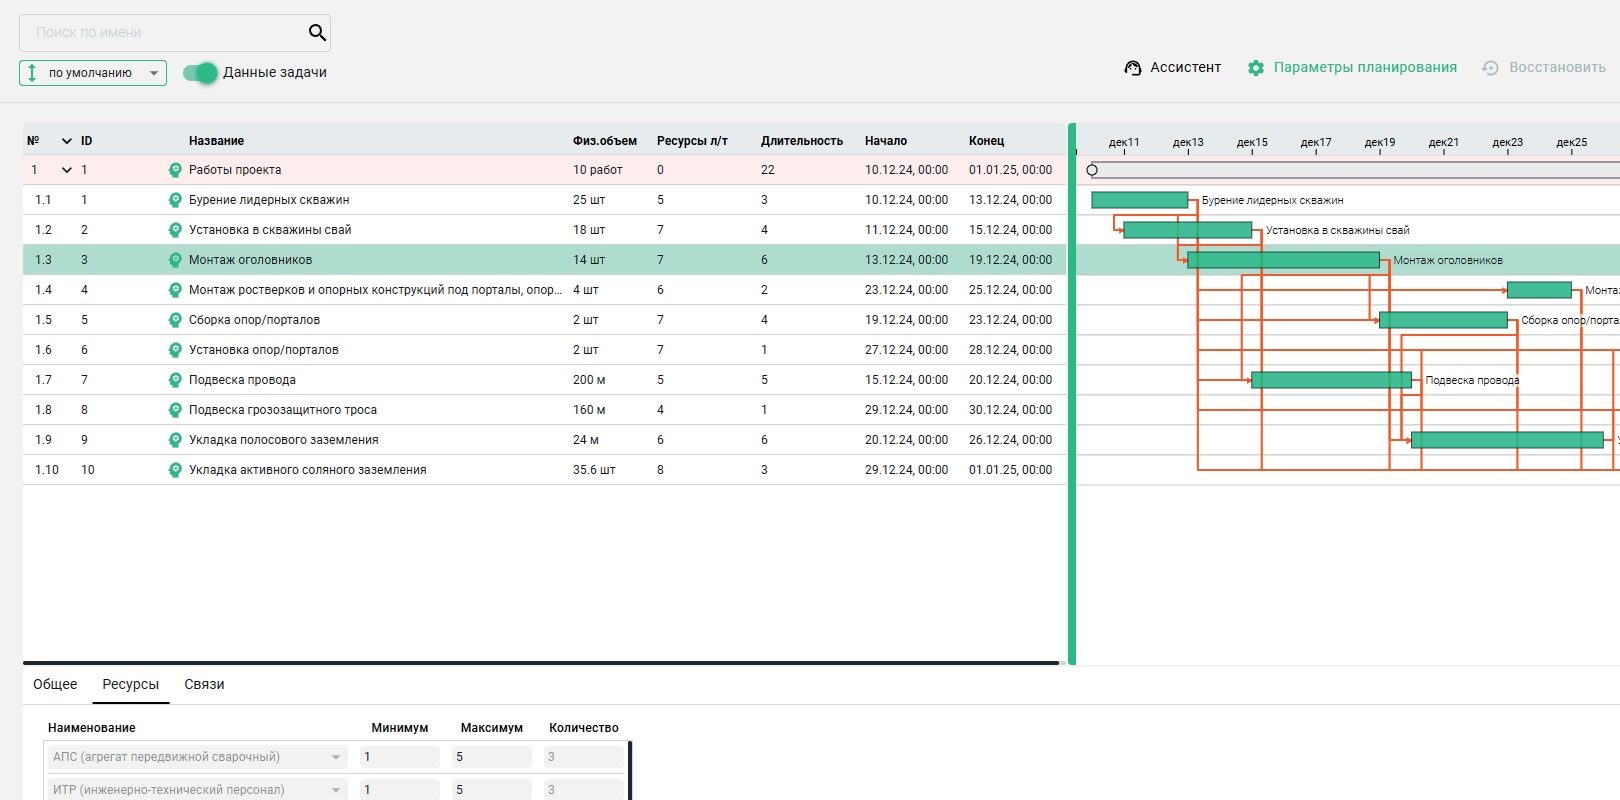Click the Количество field for АПС resource

coord(584,757)
